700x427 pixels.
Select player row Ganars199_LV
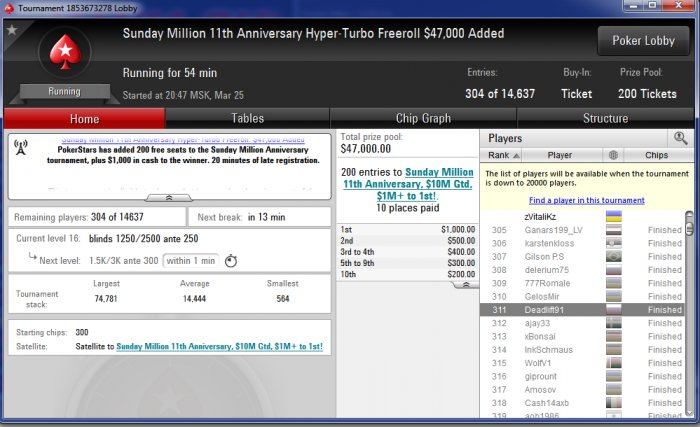pyautogui.click(x=582, y=230)
